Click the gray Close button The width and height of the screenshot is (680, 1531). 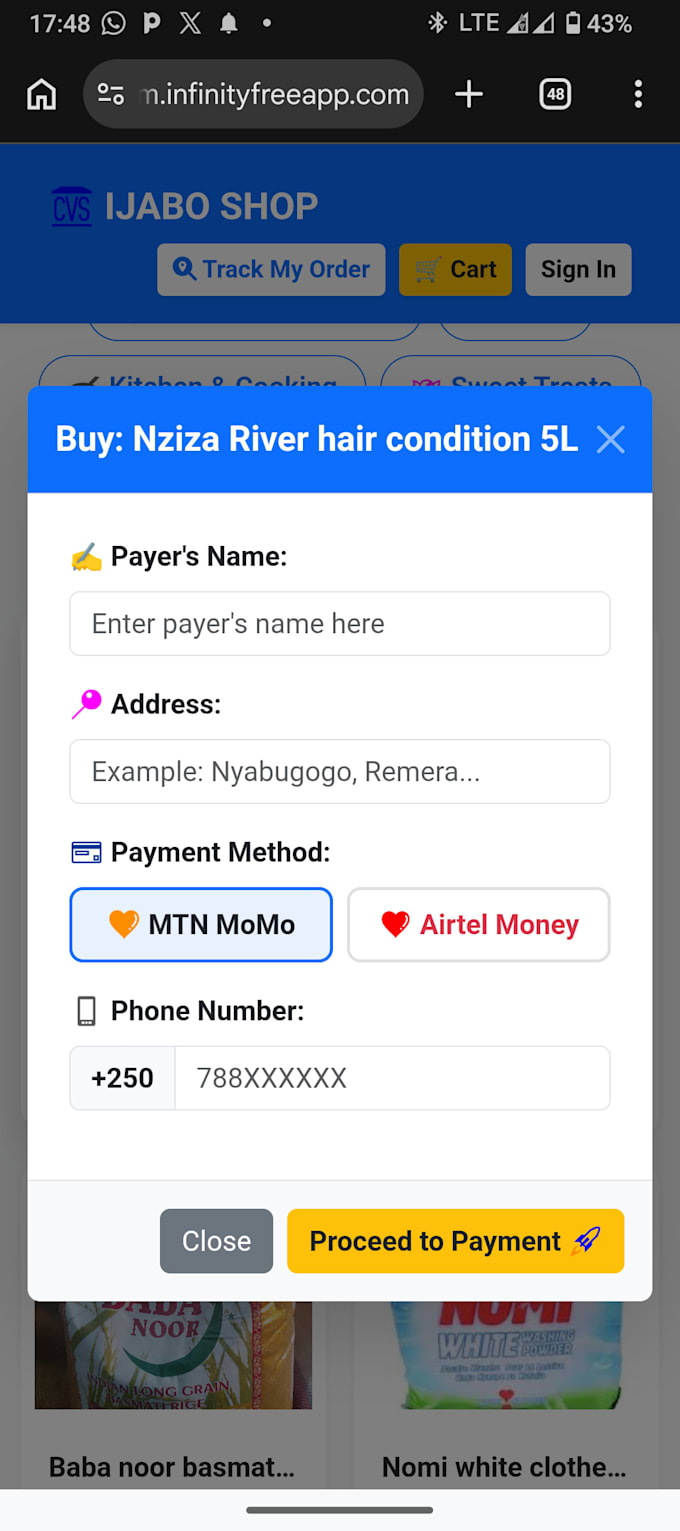(216, 1241)
